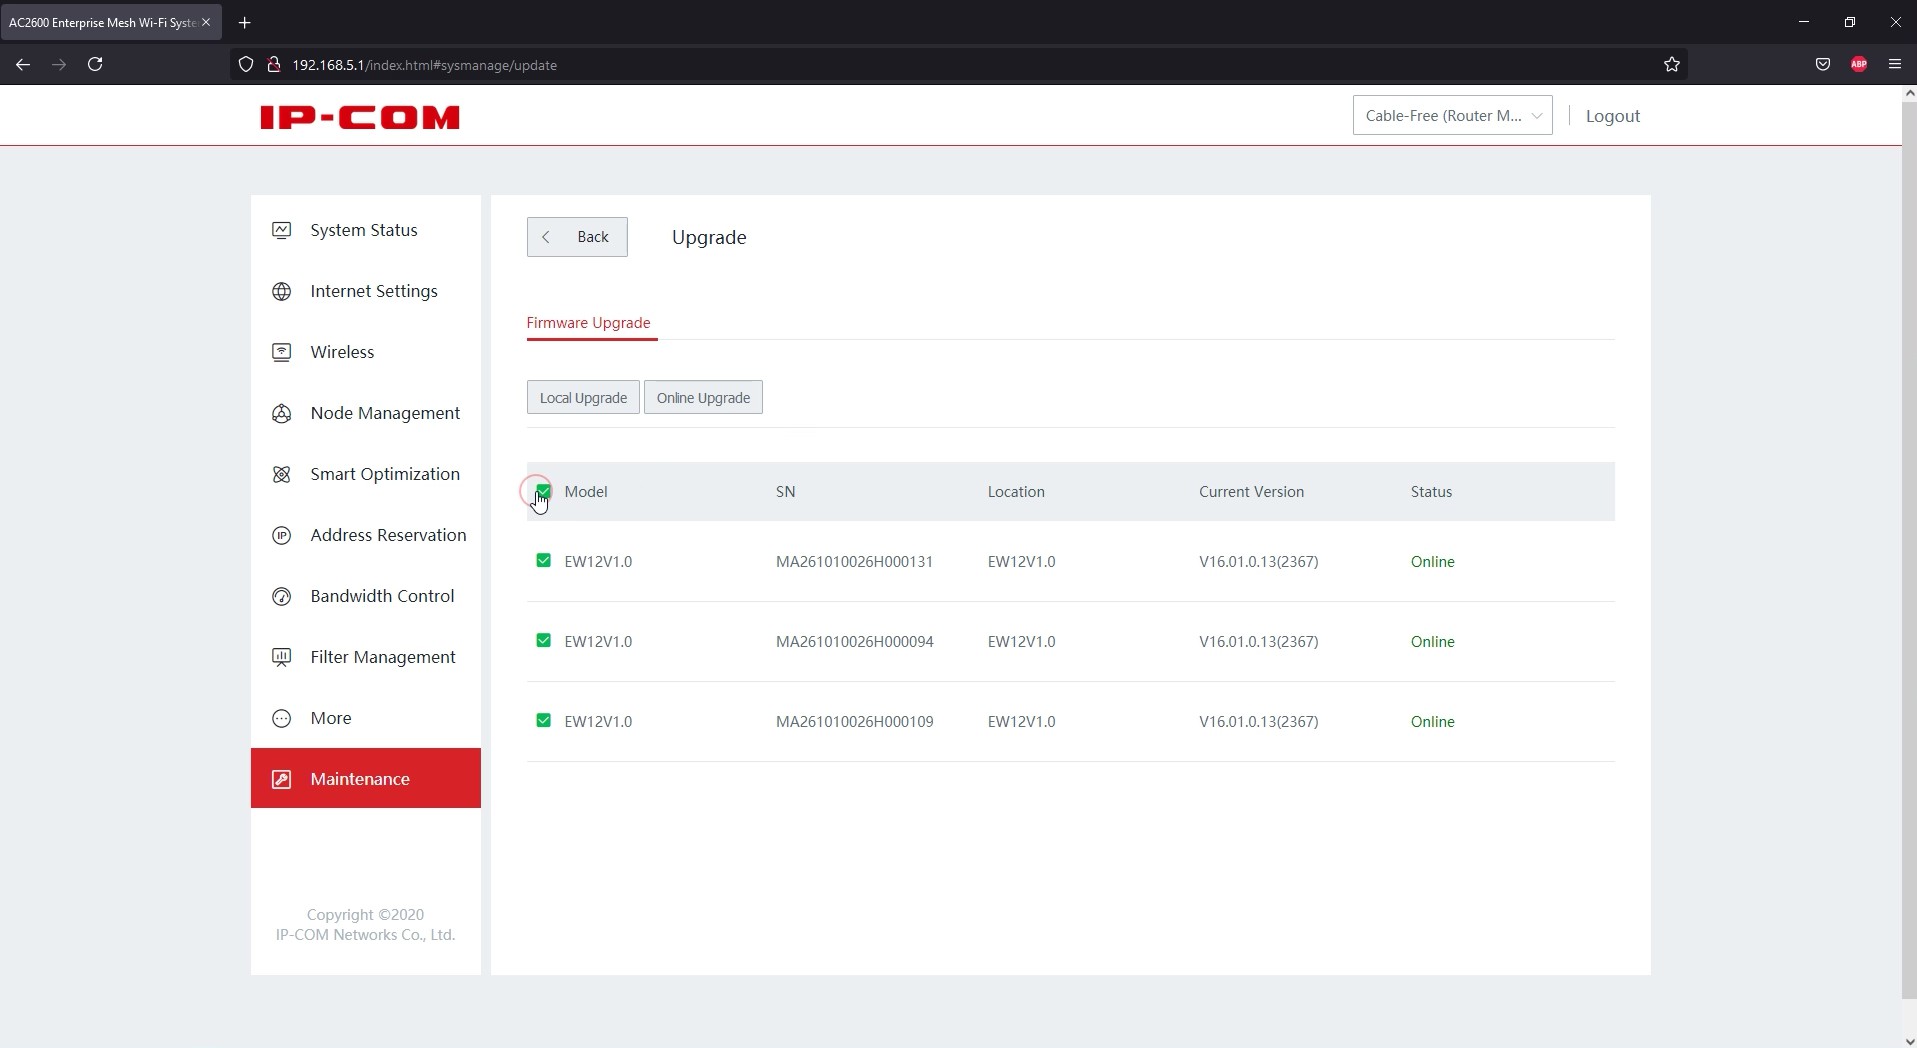Click the Current Version column header
Image resolution: width=1917 pixels, height=1048 pixels.
1251,492
